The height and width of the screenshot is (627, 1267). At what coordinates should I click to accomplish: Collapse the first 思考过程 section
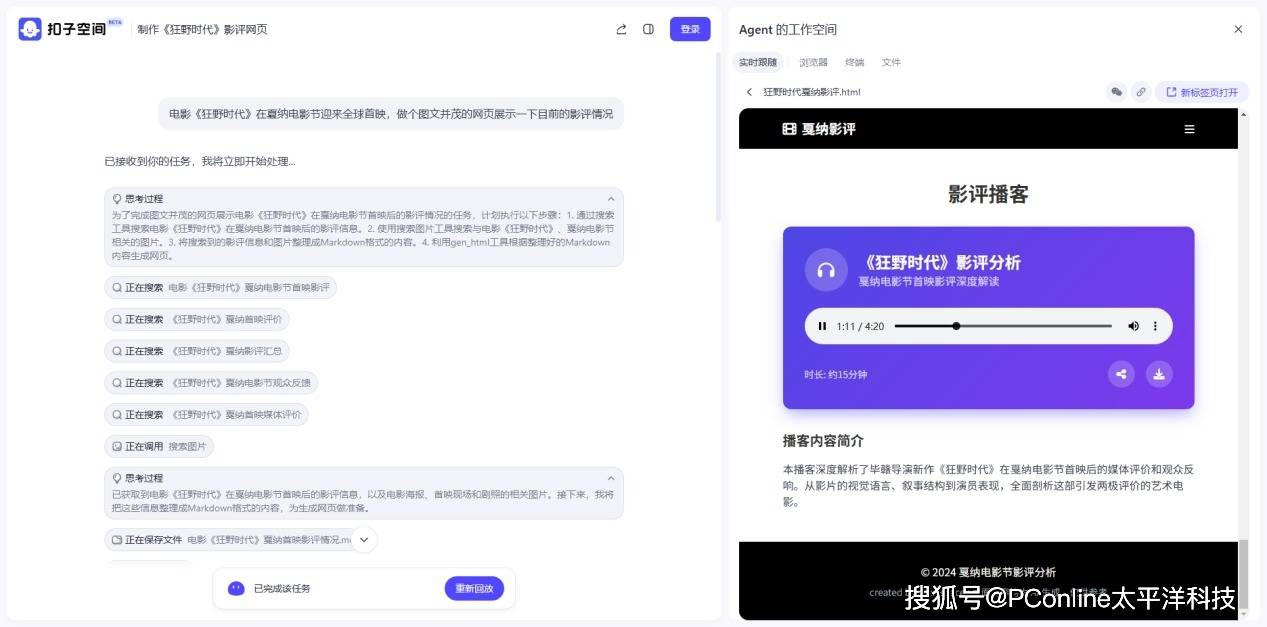pyautogui.click(x=611, y=199)
